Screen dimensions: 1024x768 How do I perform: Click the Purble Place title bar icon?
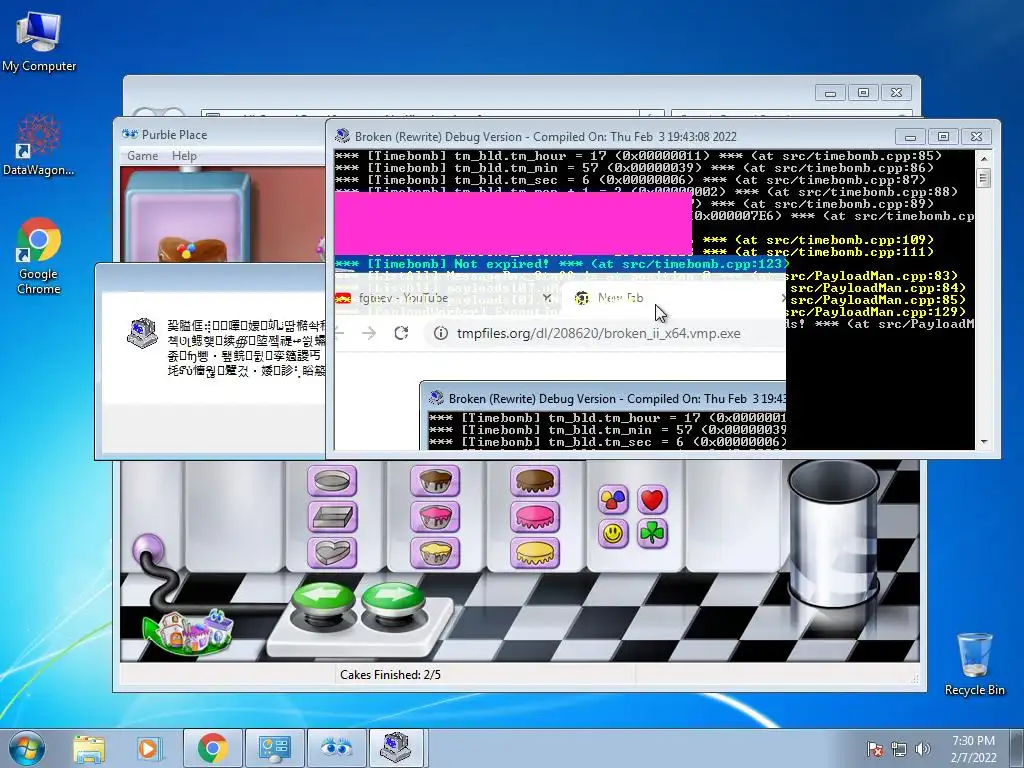tap(130, 135)
